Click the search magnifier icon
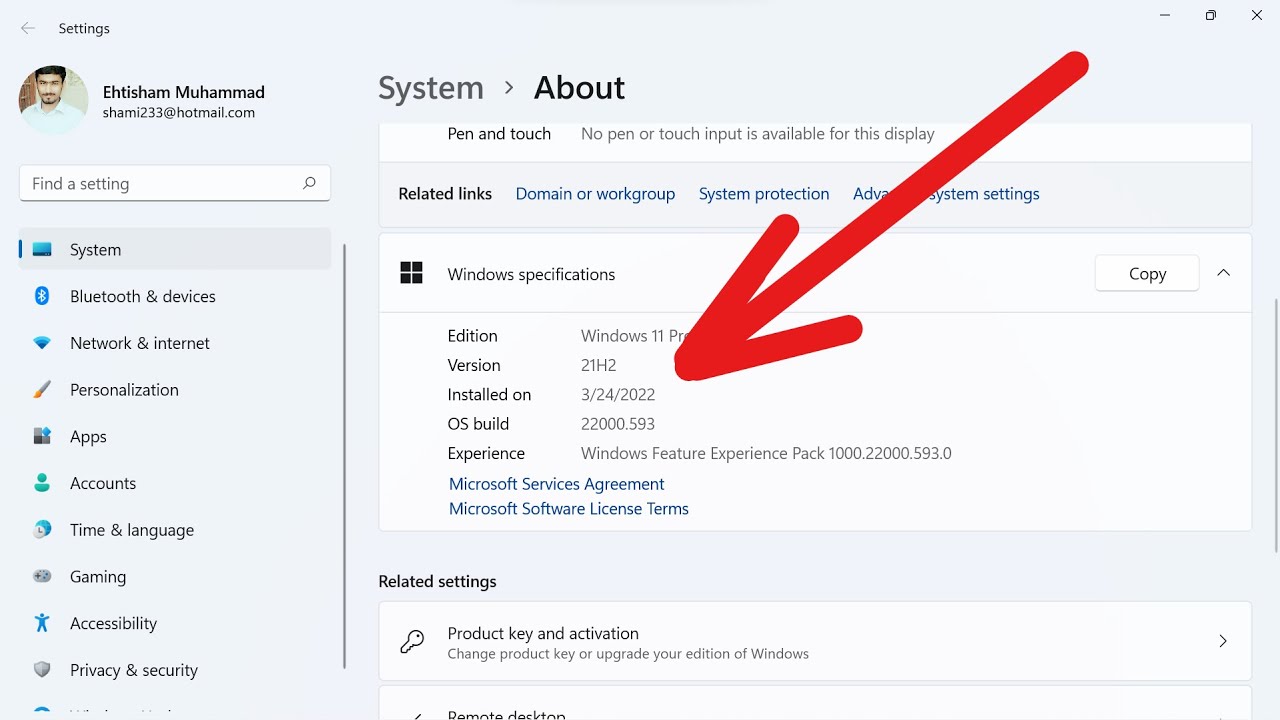This screenshot has height=720, width=1280. (x=309, y=183)
